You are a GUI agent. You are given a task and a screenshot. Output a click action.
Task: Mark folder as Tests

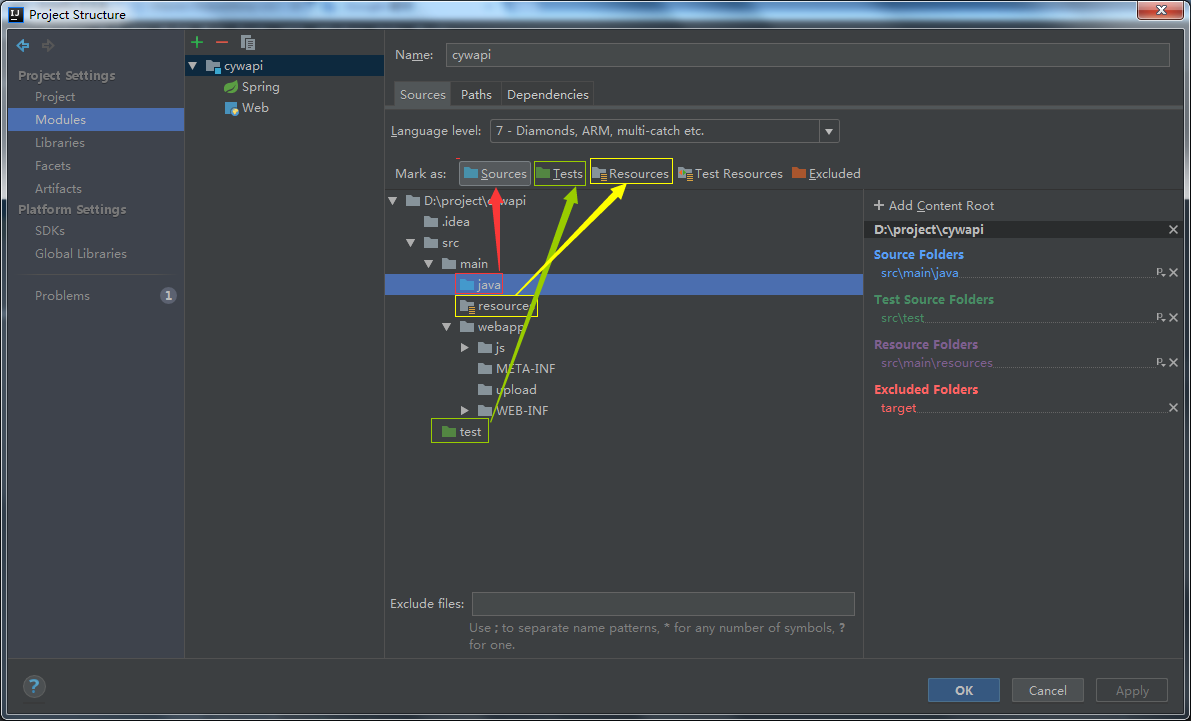559,174
